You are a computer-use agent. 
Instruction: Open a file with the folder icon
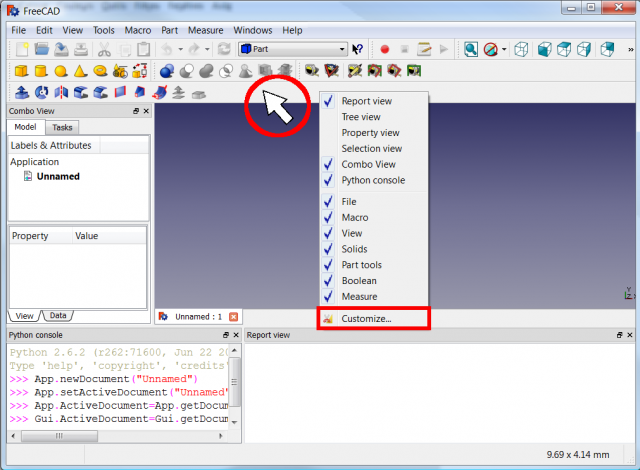tap(42, 49)
